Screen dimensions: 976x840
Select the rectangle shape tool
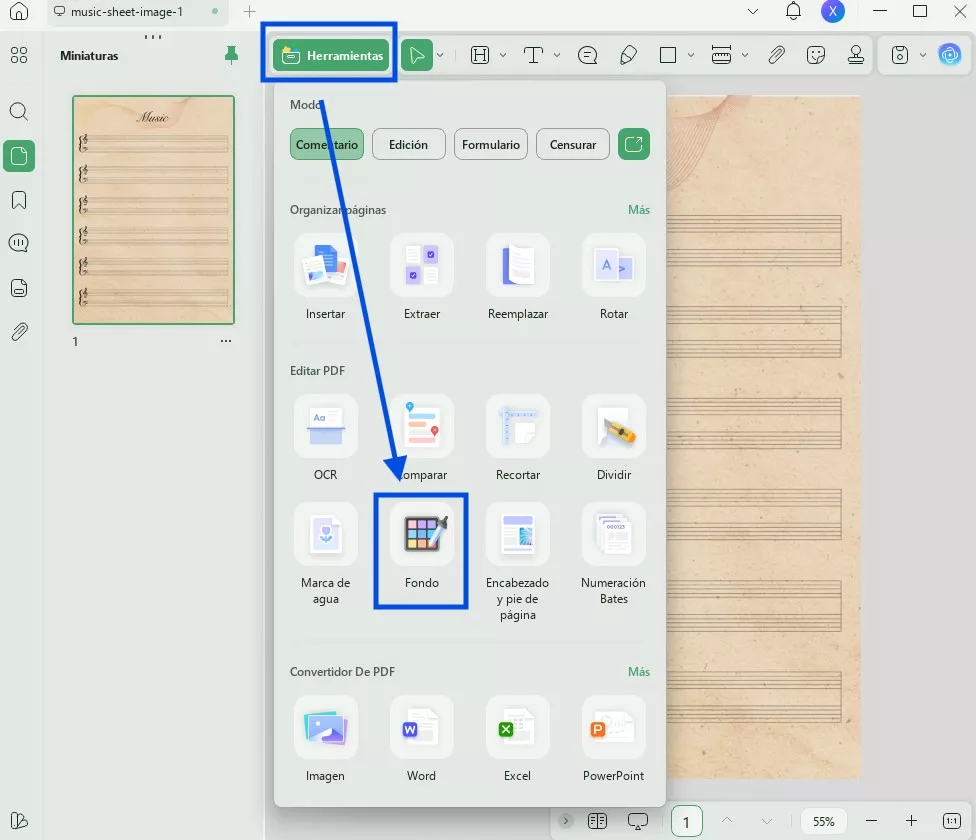[668, 55]
